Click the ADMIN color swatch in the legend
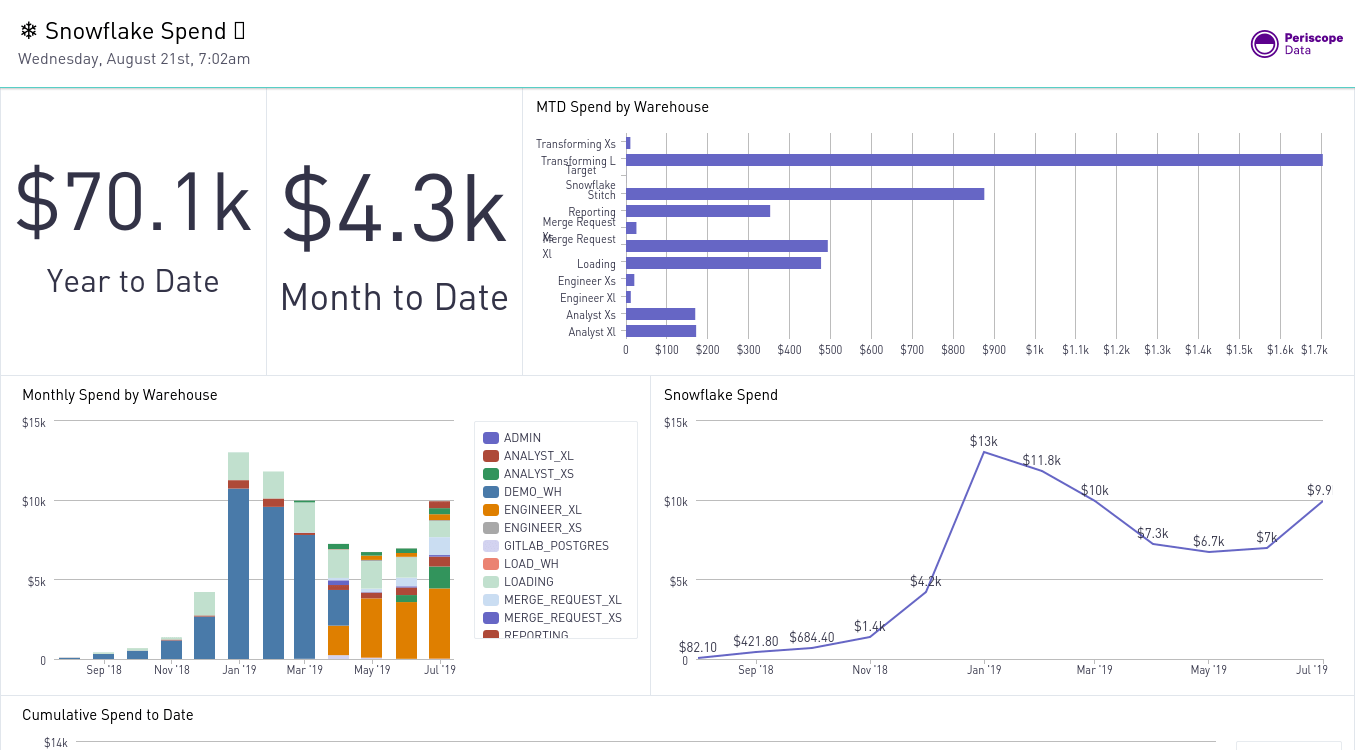 pos(489,437)
